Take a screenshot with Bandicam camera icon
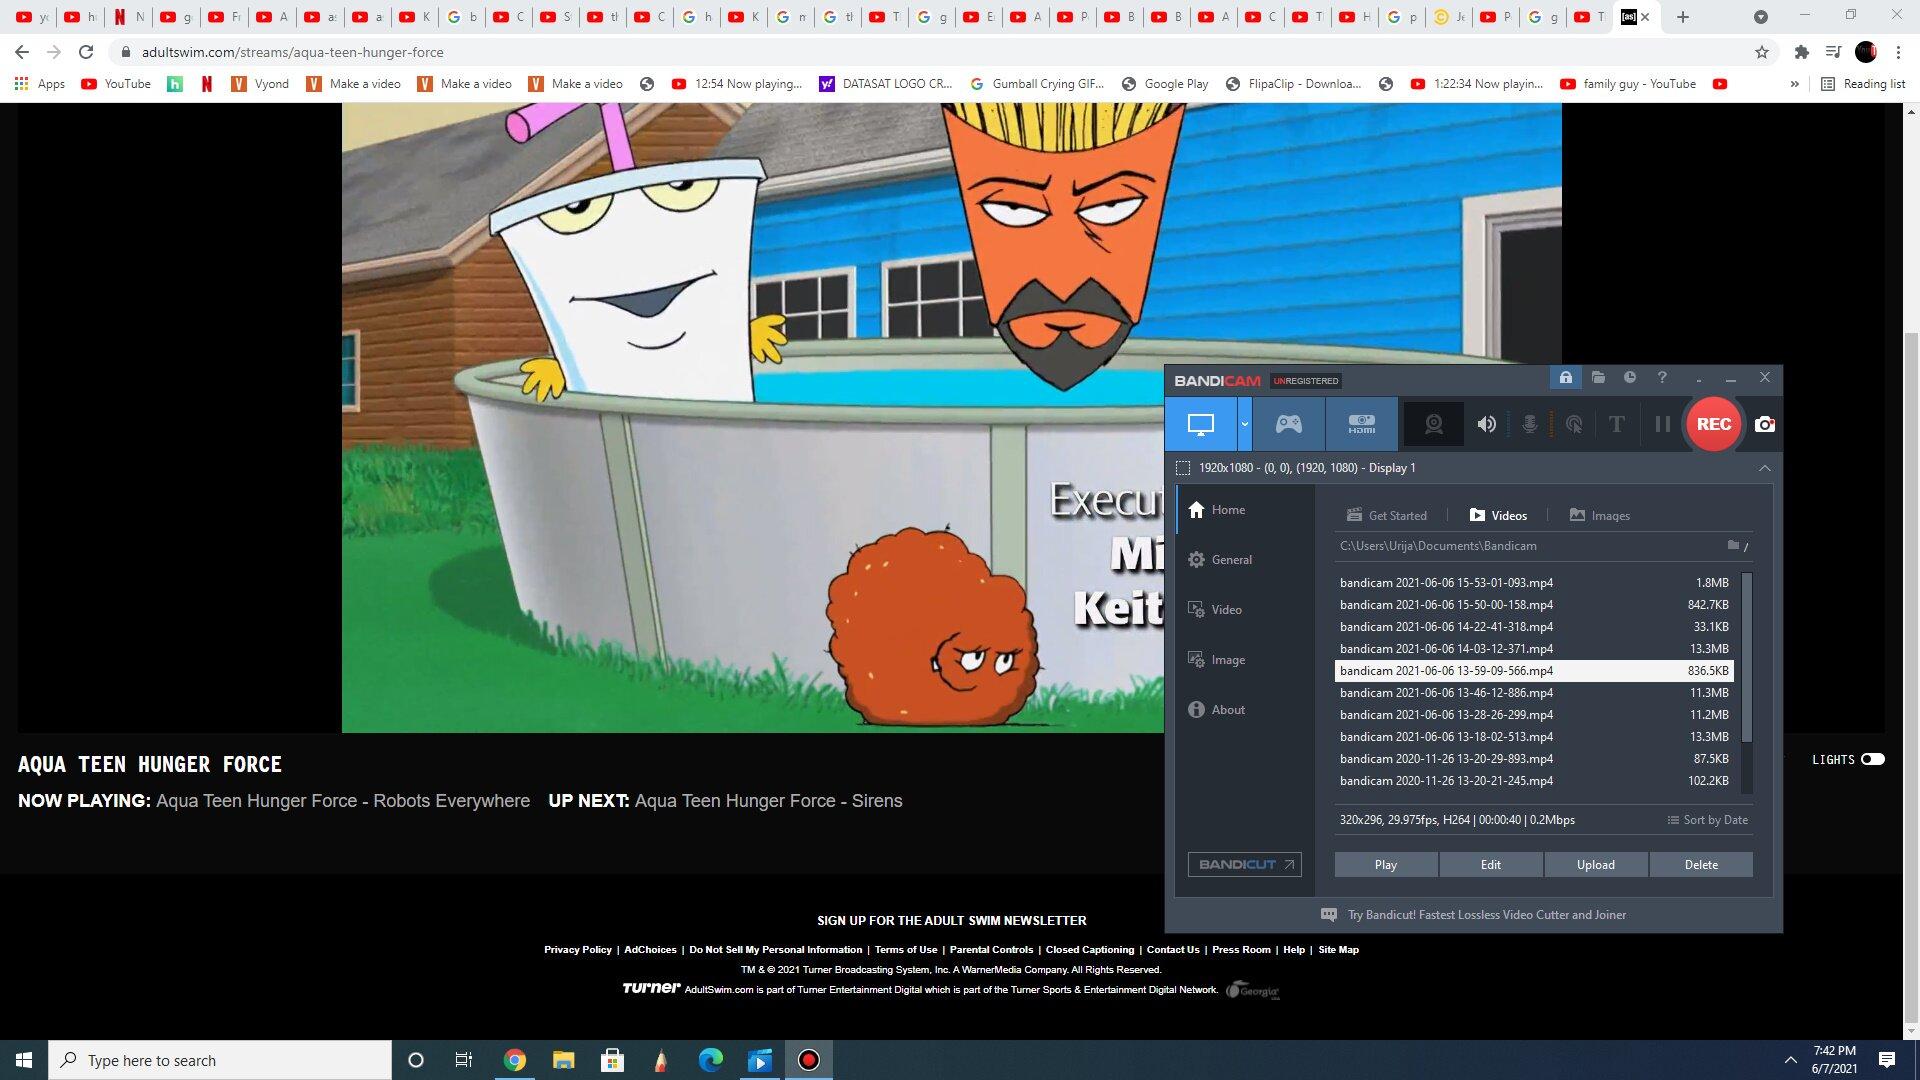Viewport: 1920px width, 1080px height. click(x=1765, y=424)
